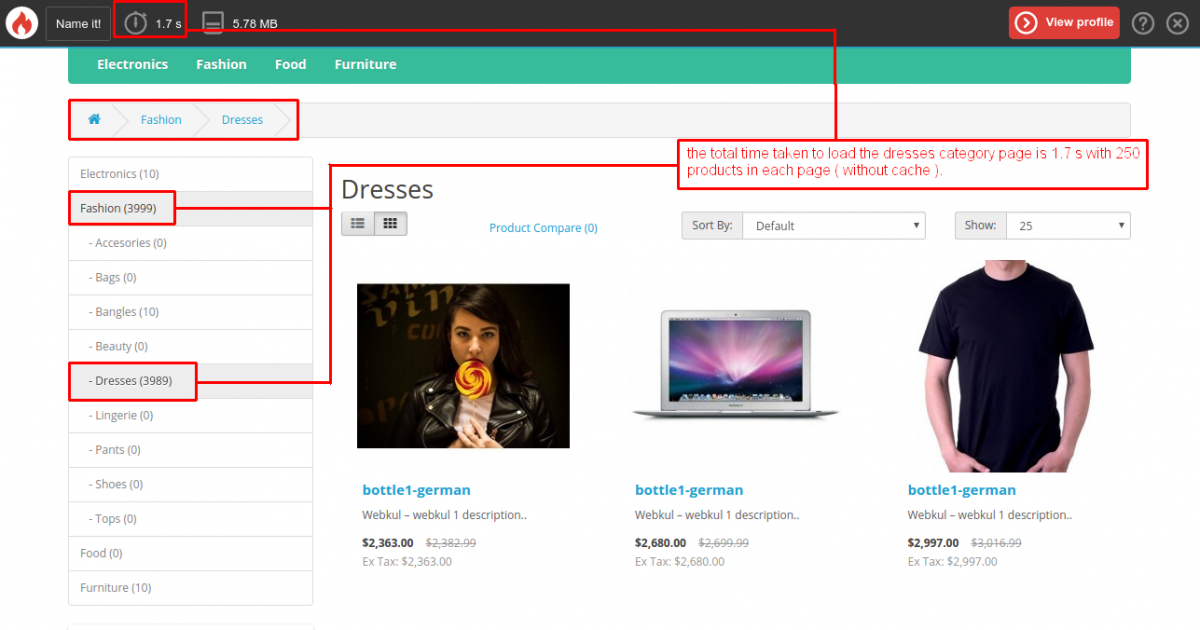Select Default in the Sort By combo box
The height and width of the screenshot is (630, 1200).
point(833,225)
